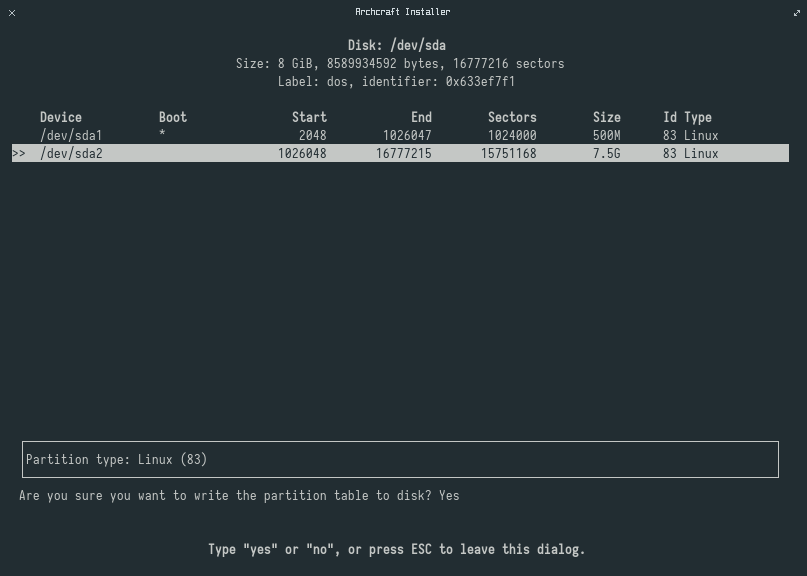Click the boot flag asterisk for sda1

(162, 134)
